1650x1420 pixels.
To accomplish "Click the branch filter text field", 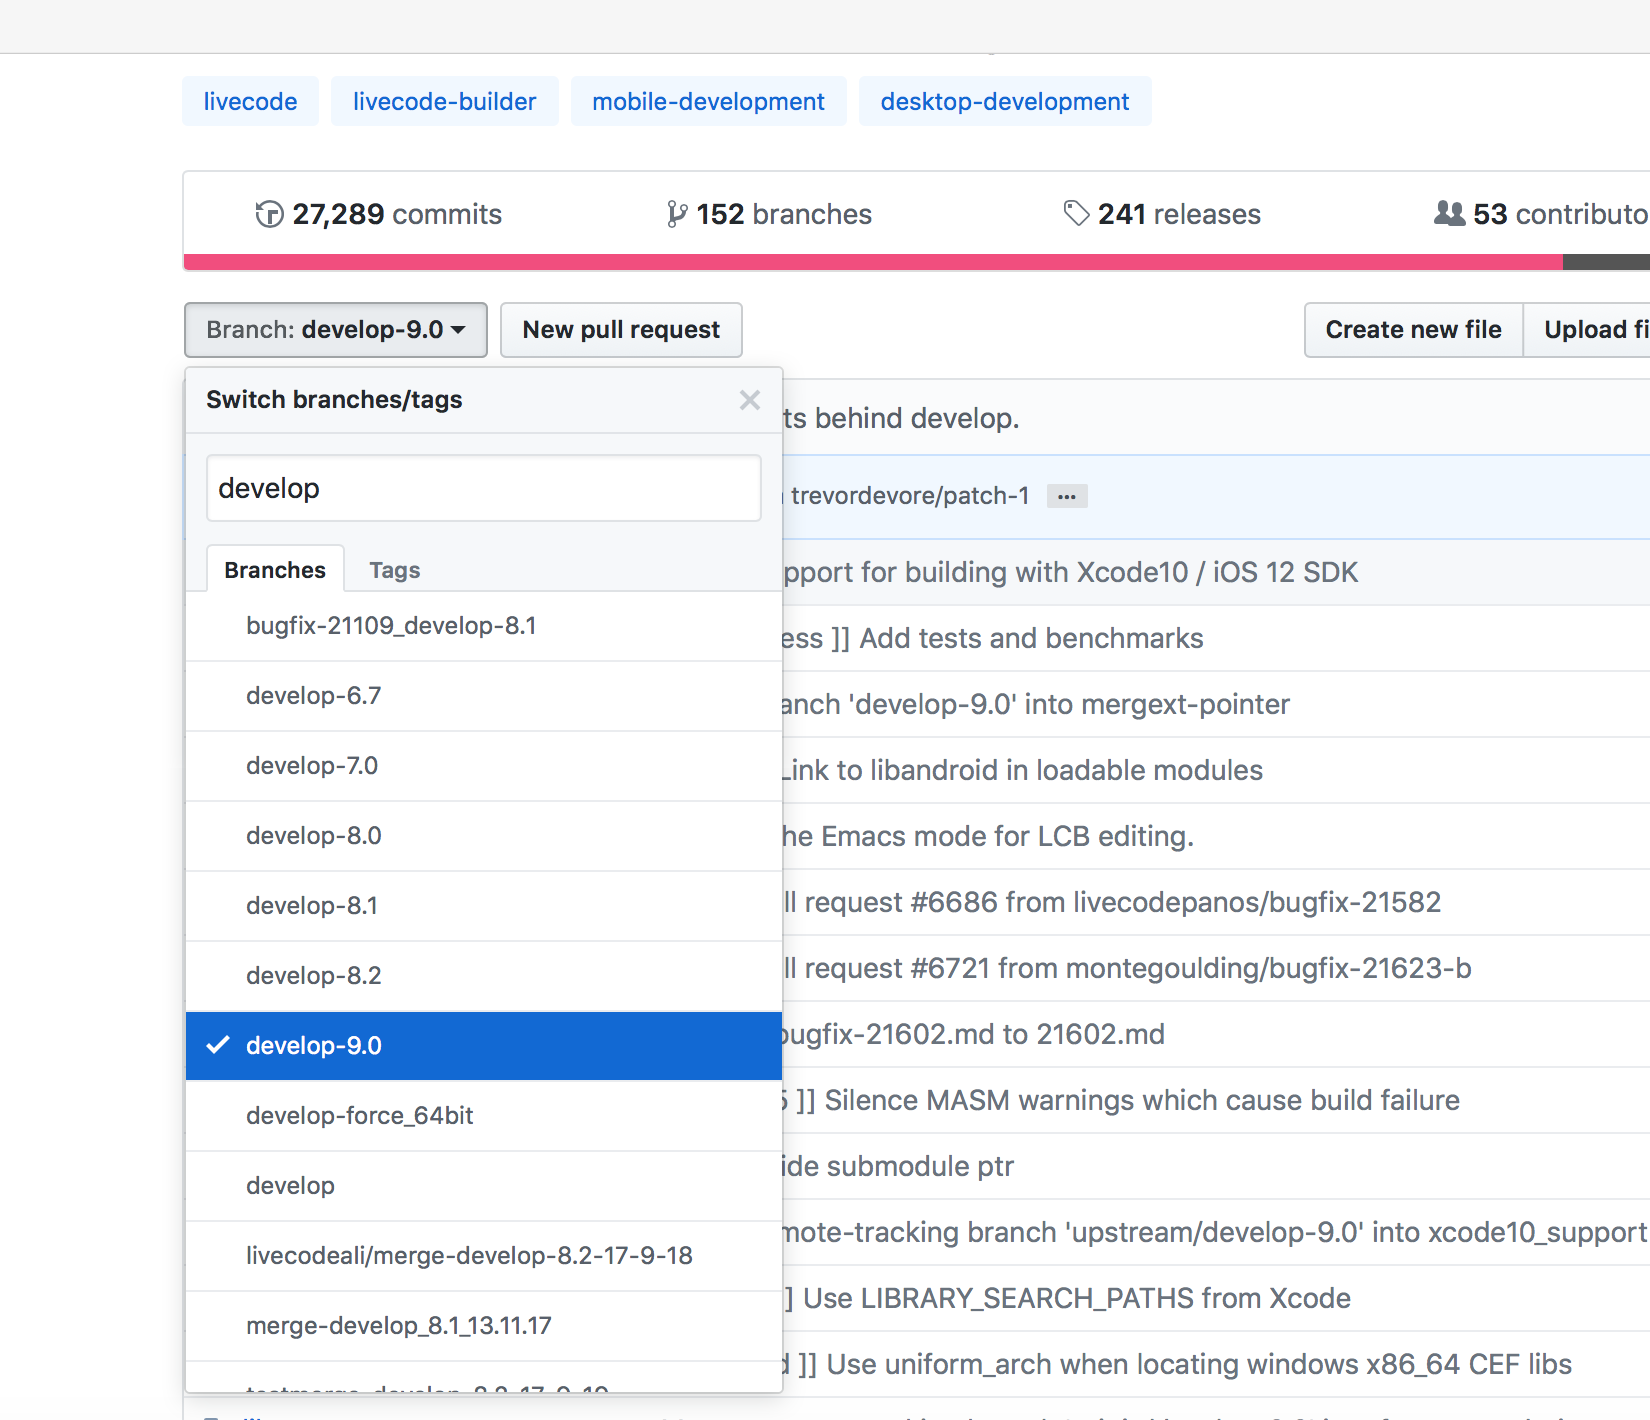I will [483, 488].
